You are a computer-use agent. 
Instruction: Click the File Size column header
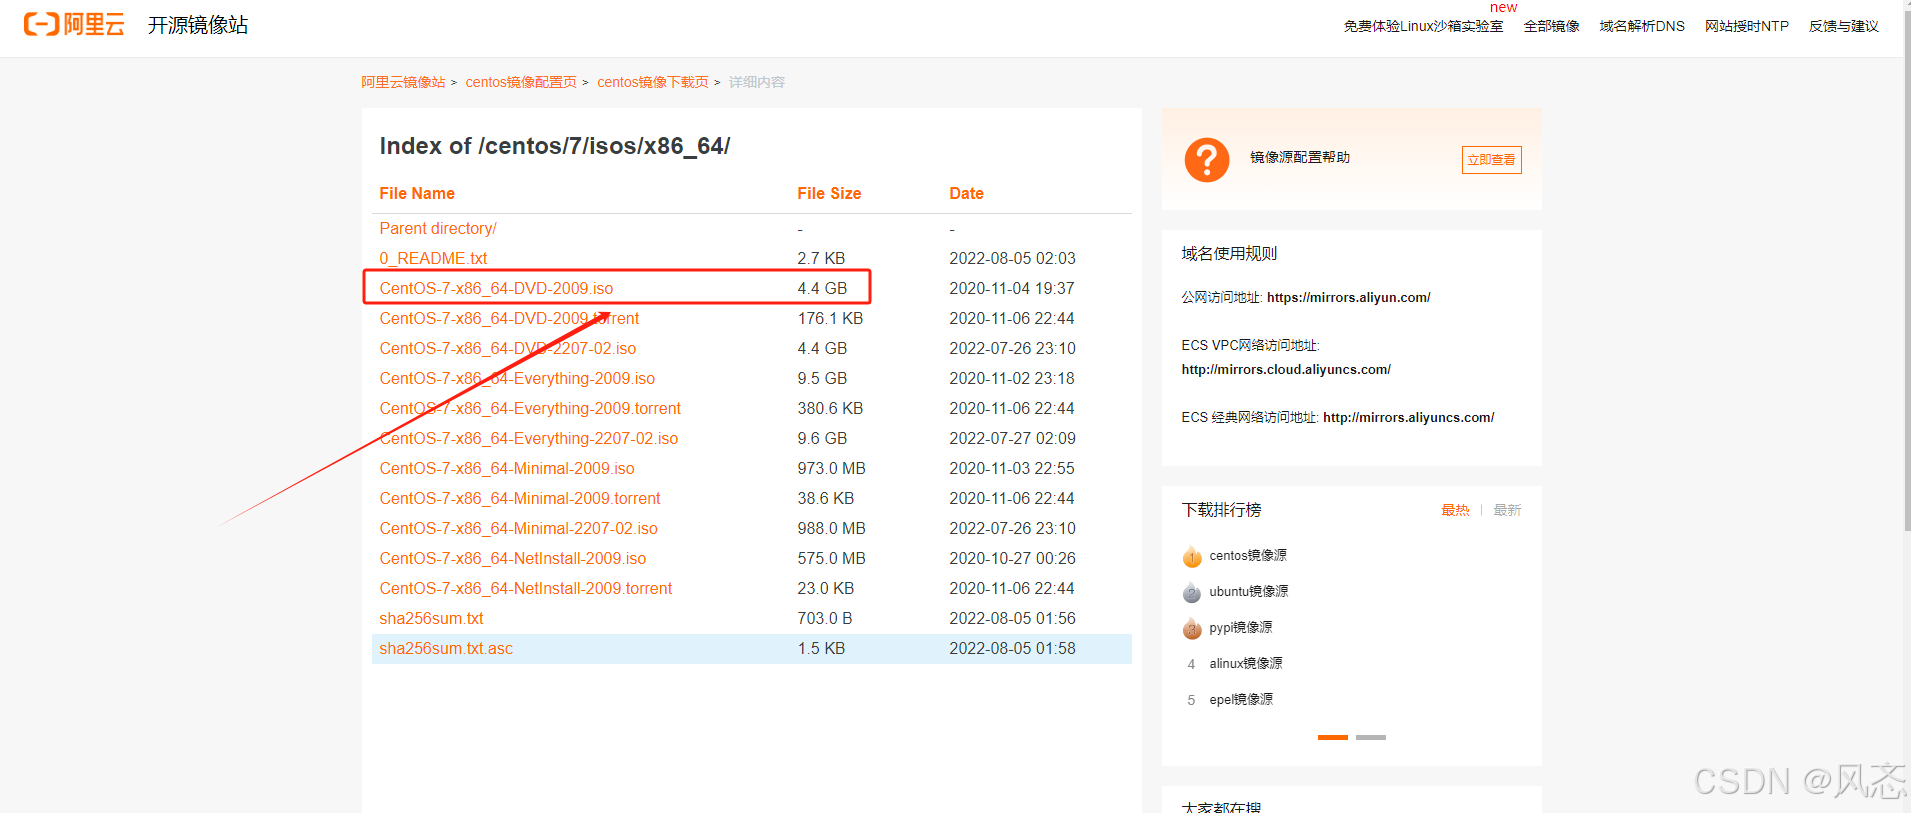tap(829, 193)
